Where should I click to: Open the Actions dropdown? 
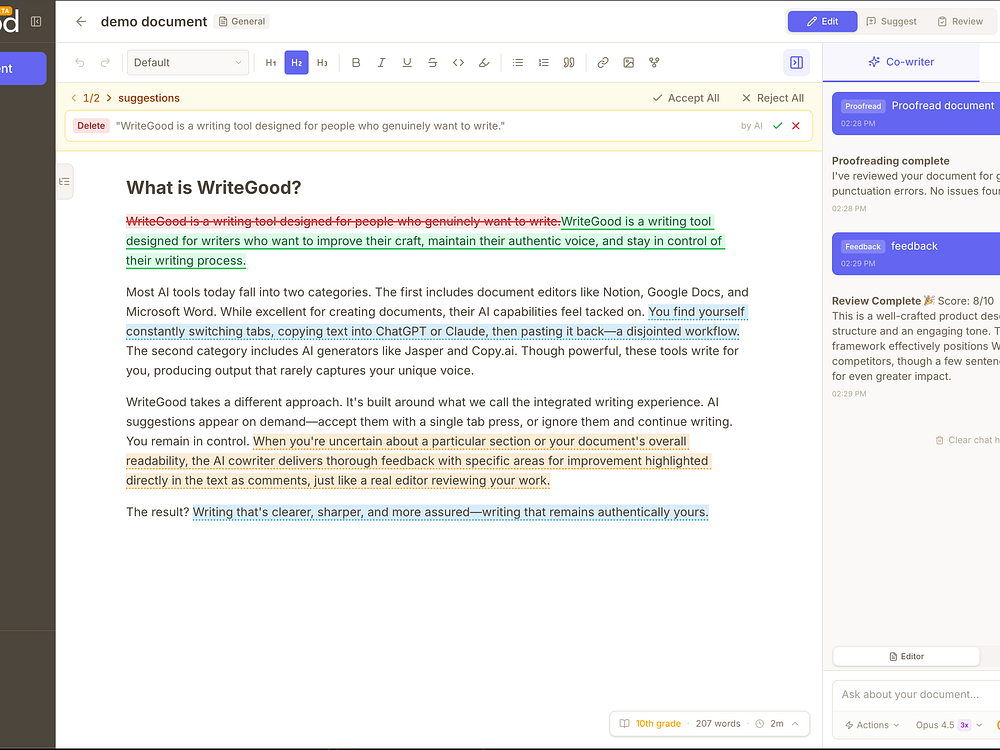pos(872,725)
